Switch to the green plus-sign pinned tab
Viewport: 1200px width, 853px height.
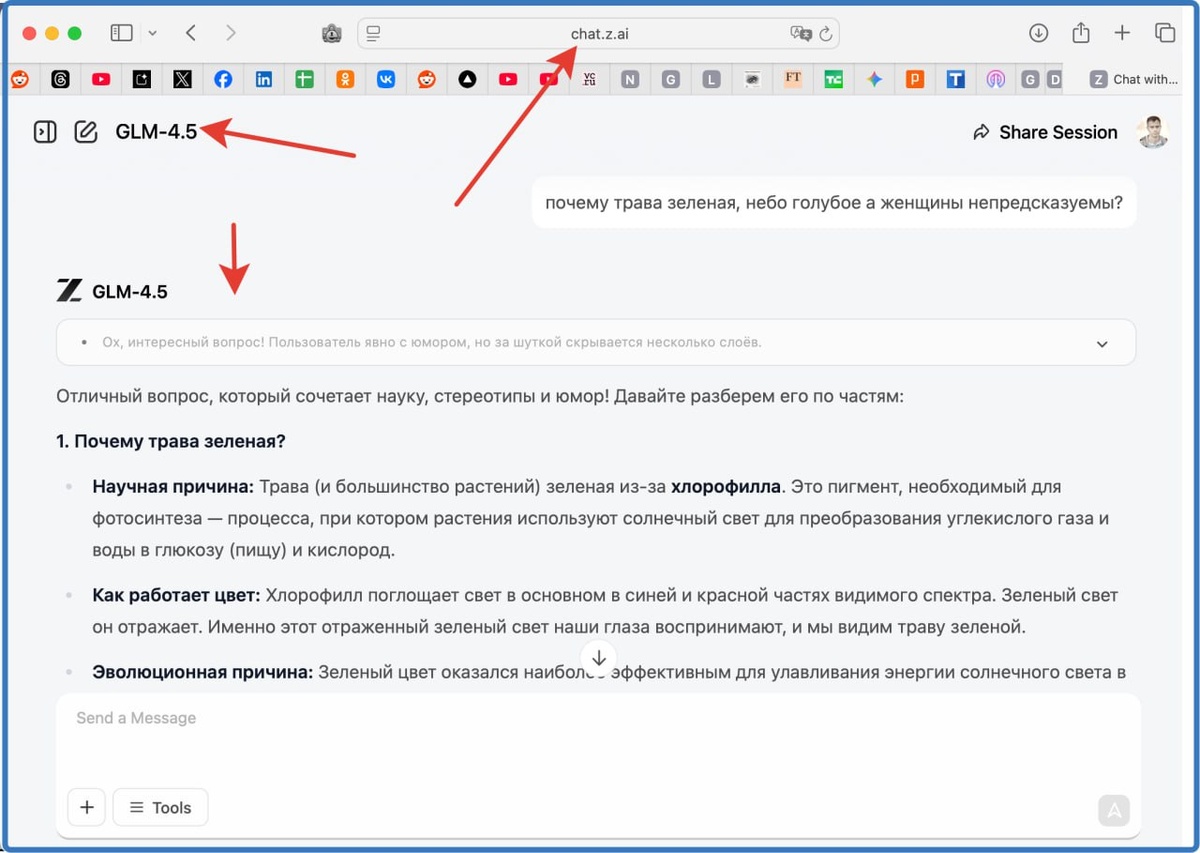[x=305, y=79]
